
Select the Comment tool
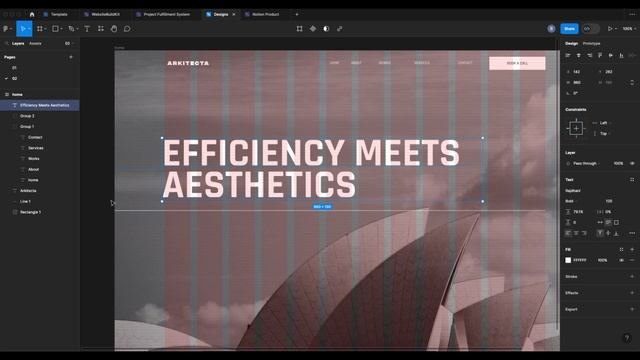[127, 29]
